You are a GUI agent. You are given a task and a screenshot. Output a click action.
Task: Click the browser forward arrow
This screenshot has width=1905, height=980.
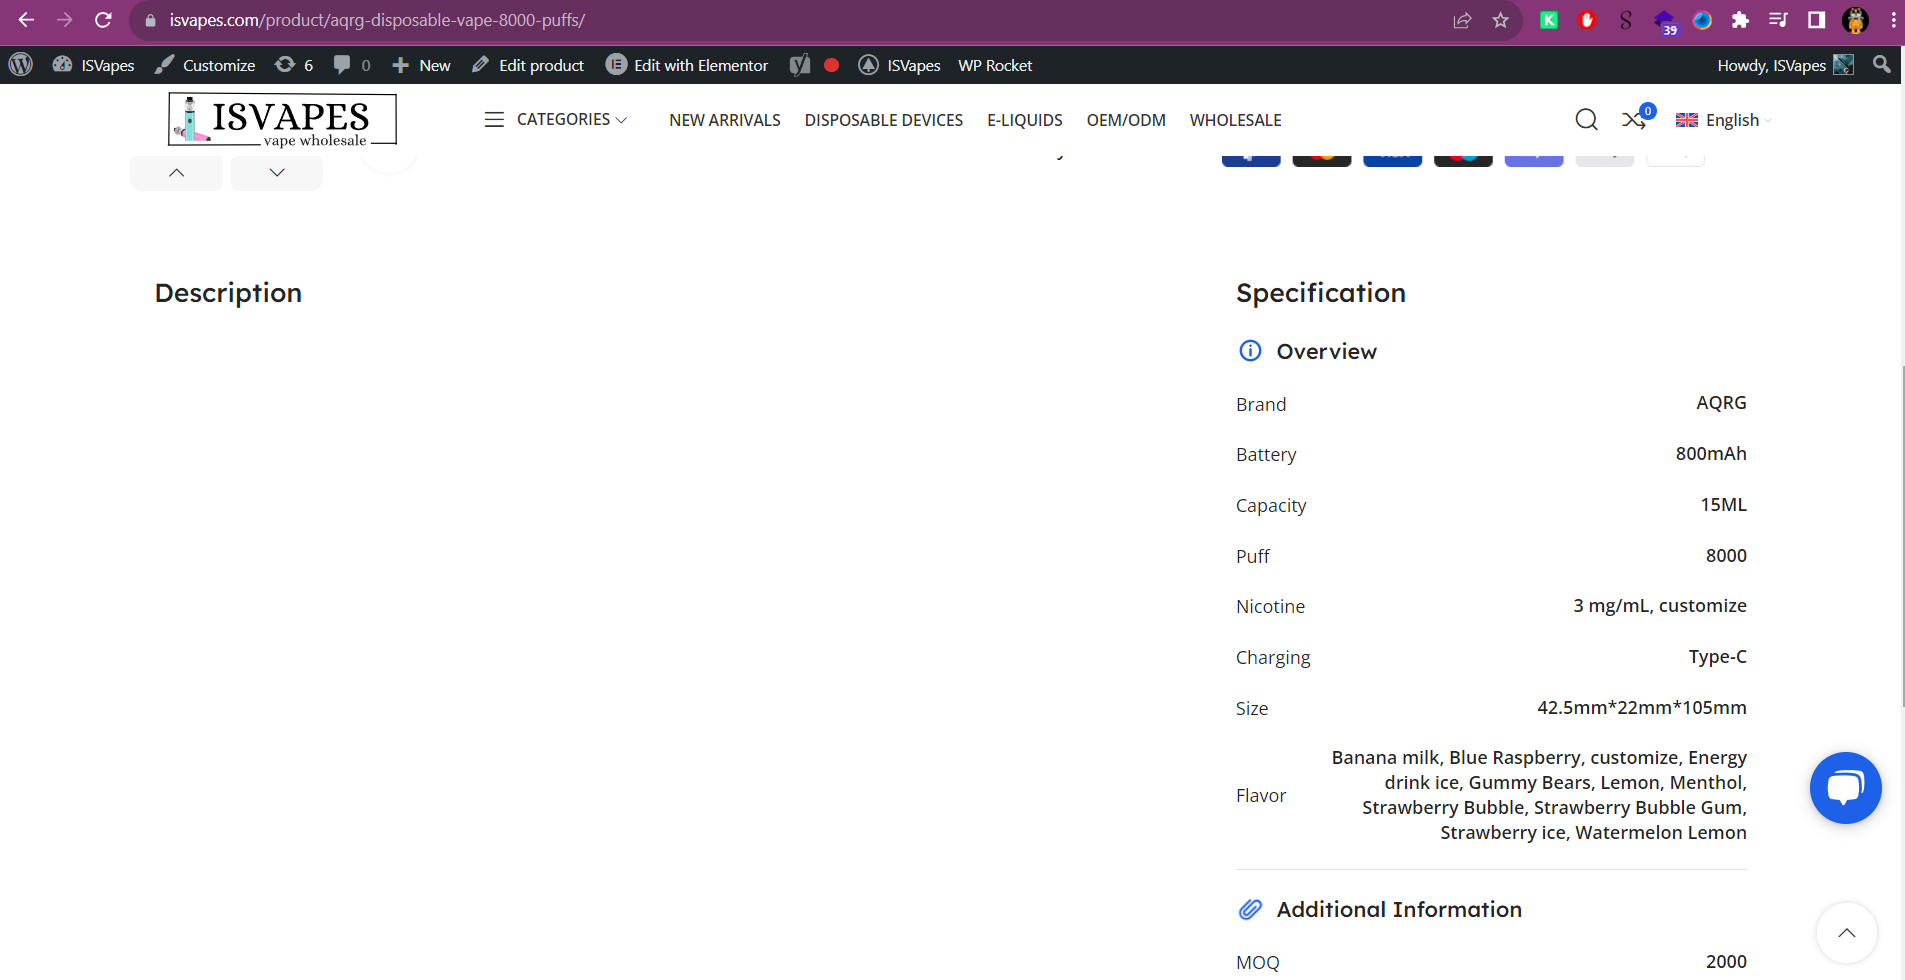coord(65,20)
